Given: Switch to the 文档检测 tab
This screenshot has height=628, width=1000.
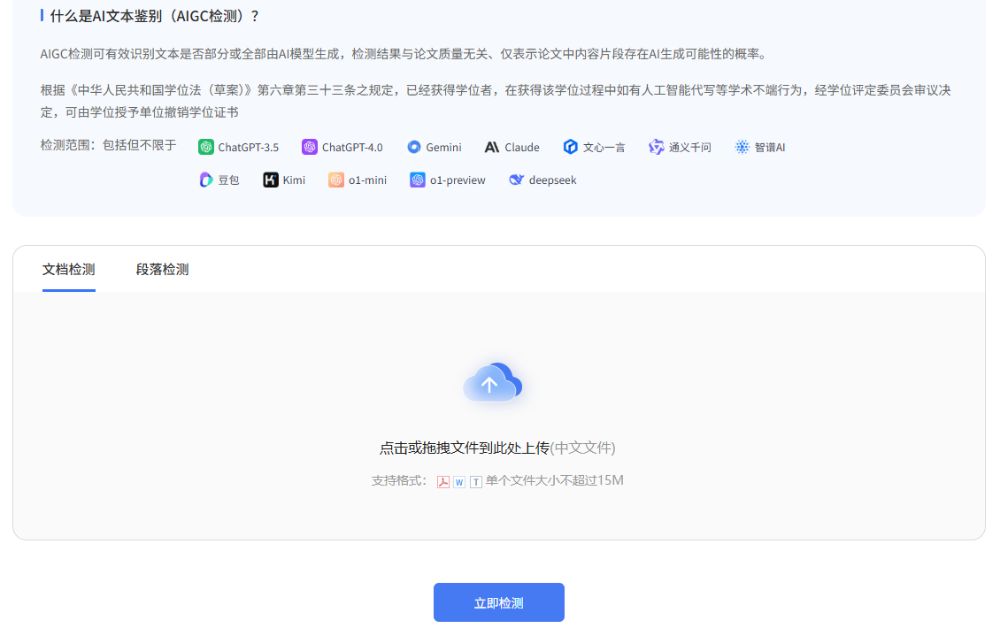Looking at the screenshot, I should point(69,269).
